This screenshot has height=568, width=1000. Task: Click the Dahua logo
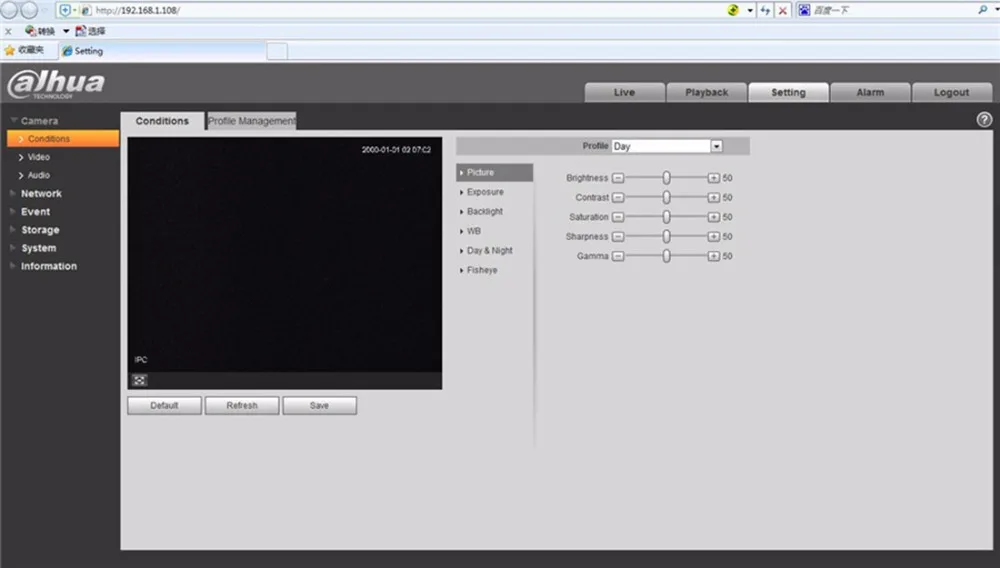pos(56,84)
